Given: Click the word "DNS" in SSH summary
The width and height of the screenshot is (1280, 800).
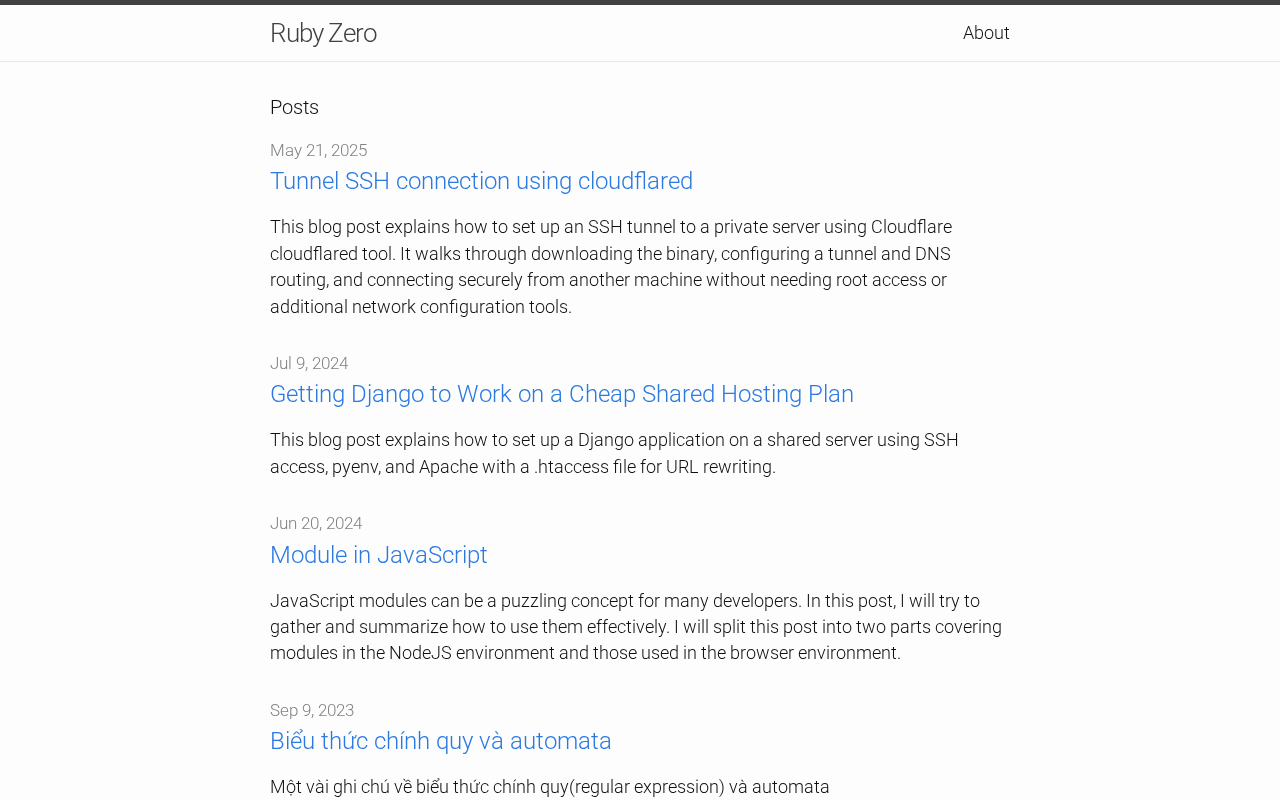Looking at the screenshot, I should click(932, 254).
